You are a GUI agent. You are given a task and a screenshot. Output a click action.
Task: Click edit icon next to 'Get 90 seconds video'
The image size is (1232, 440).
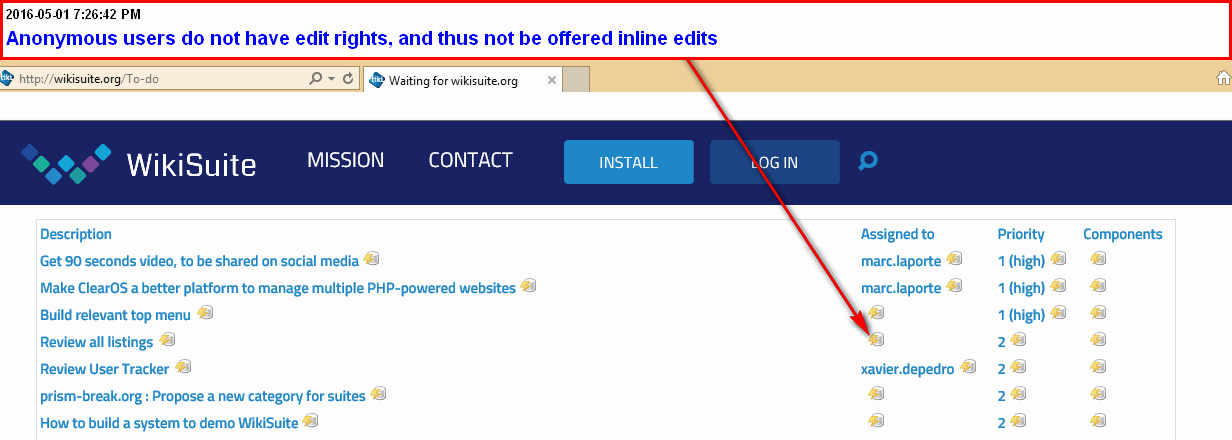372,260
